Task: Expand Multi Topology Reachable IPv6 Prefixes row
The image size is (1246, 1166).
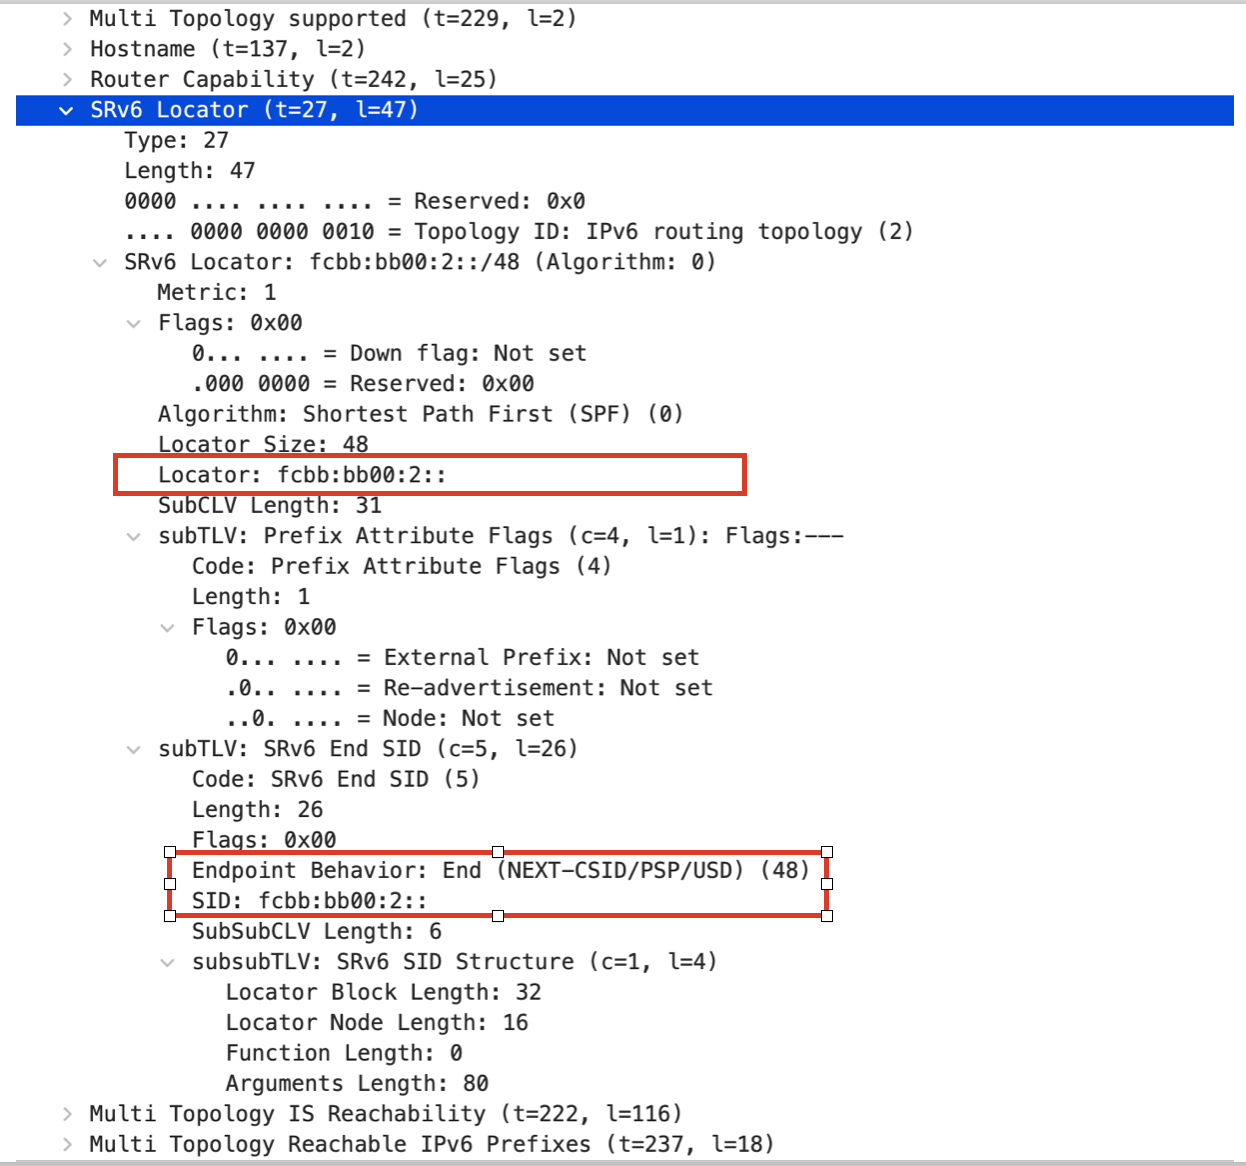Action: coord(67,1144)
